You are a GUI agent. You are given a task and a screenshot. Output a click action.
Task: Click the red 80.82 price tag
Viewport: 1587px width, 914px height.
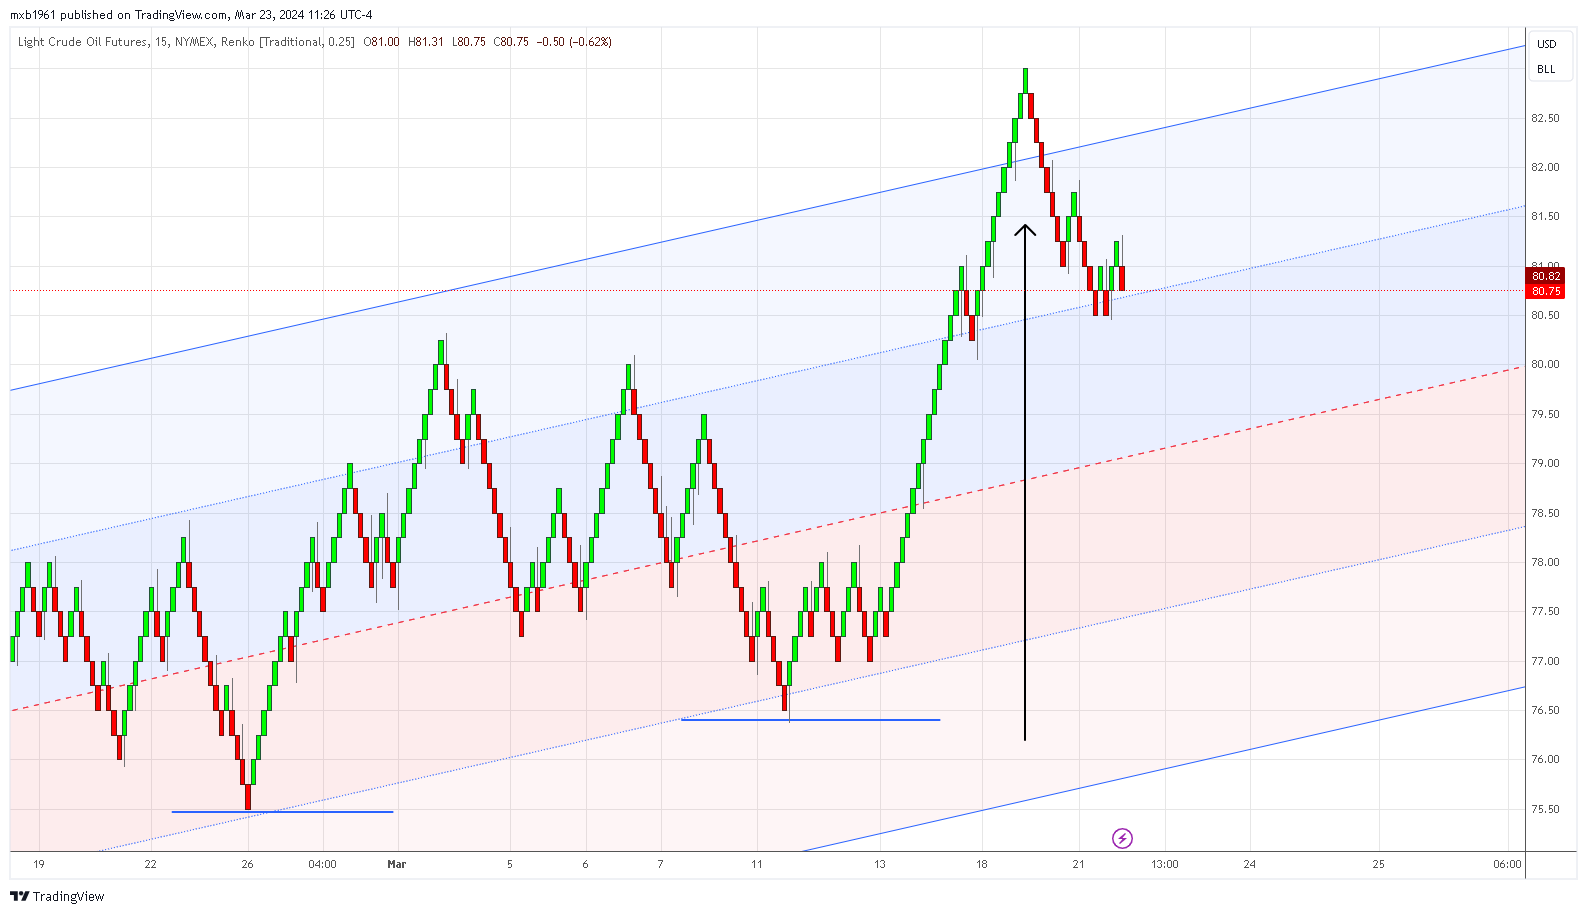[x=1546, y=276]
